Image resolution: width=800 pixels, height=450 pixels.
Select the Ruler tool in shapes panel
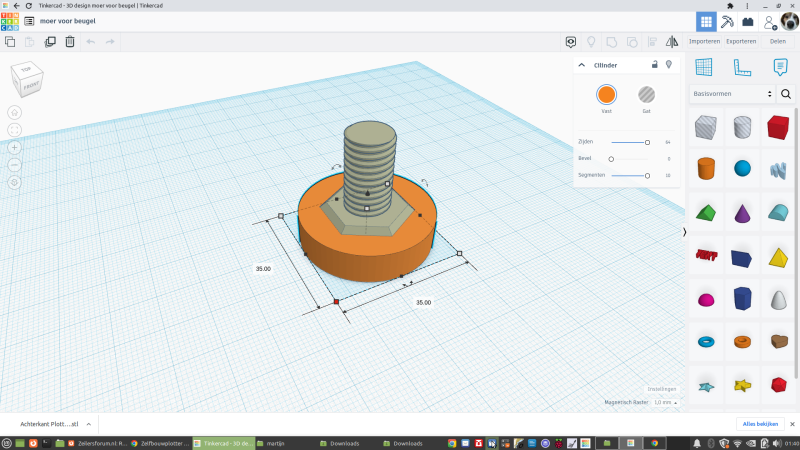tap(742, 67)
